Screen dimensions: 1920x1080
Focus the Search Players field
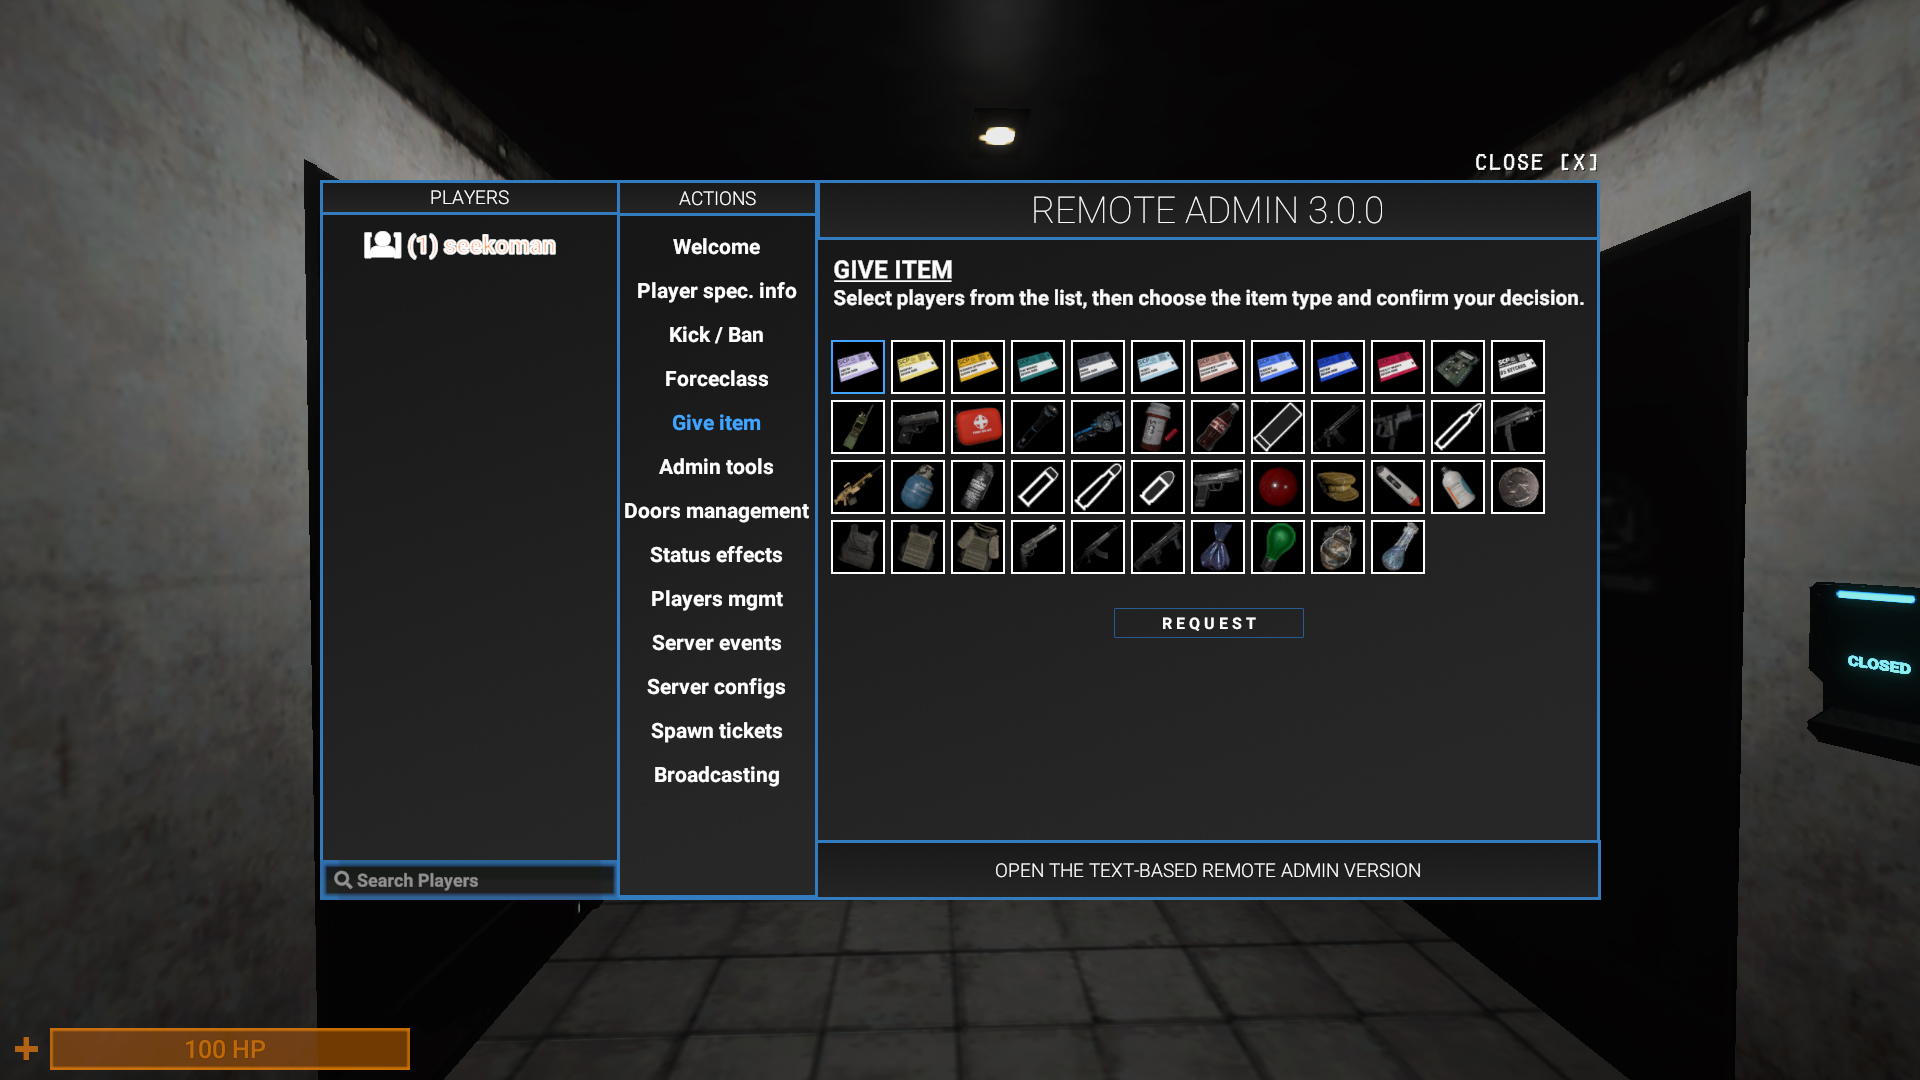tap(470, 880)
